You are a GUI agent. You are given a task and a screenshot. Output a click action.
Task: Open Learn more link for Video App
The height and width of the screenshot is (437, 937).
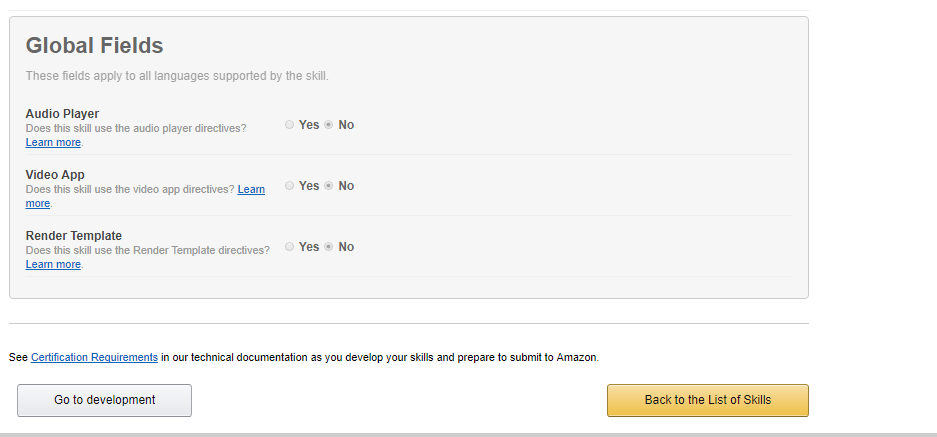point(251,190)
